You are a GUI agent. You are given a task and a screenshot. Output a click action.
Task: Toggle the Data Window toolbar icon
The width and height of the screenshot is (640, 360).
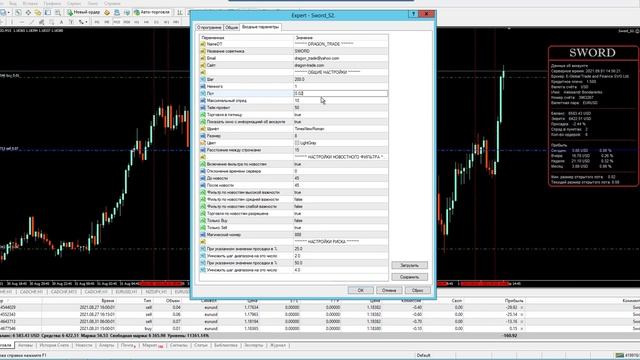pos(28,13)
